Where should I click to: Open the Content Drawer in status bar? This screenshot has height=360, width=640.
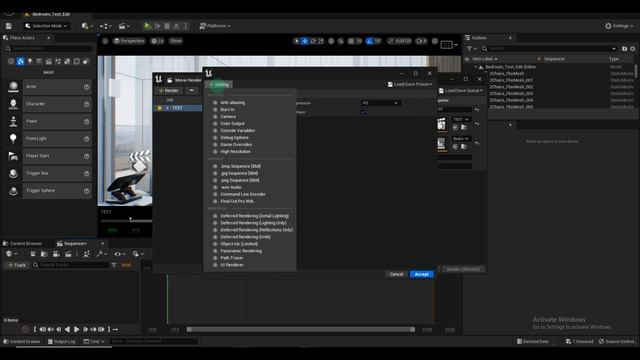[x=22, y=342]
